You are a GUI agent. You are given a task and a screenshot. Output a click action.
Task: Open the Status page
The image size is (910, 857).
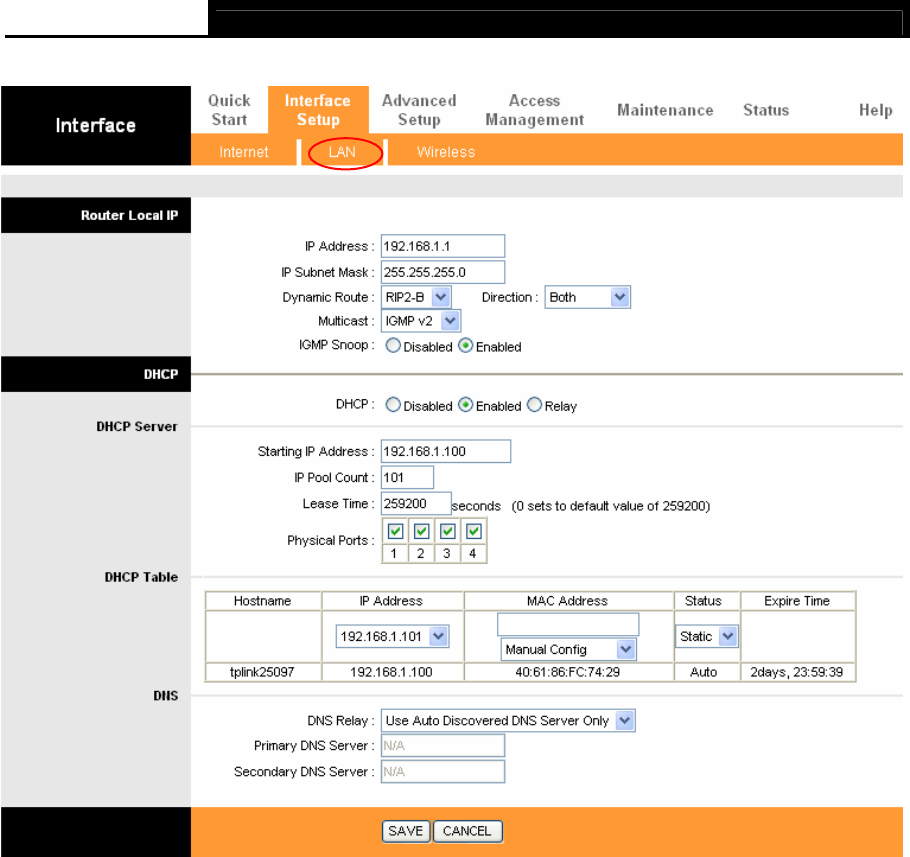(765, 110)
